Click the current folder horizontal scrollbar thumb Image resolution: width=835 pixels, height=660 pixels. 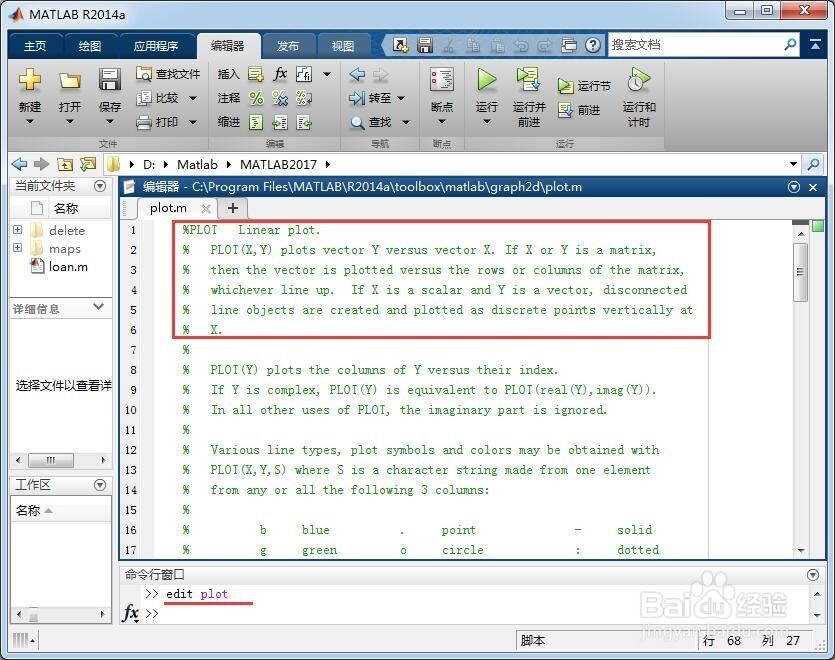51,460
